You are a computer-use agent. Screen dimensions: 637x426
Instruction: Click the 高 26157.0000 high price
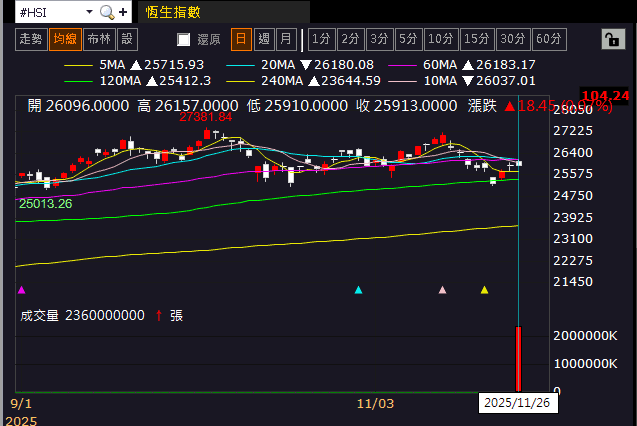pyautogui.click(x=188, y=106)
